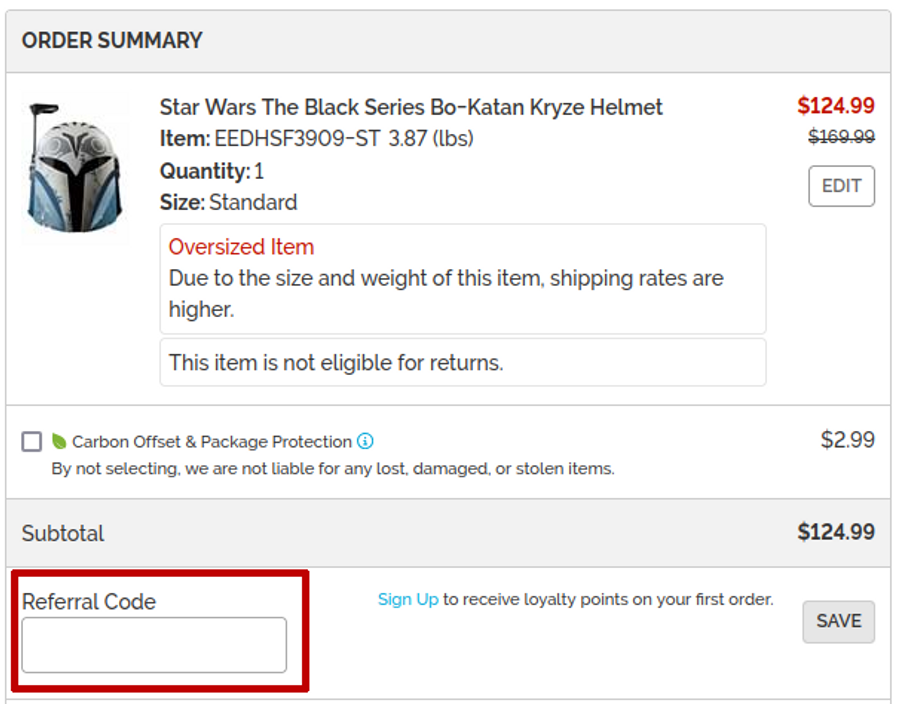Focus the Referral Code input field
The width and height of the screenshot is (900, 704).
pos(154,645)
